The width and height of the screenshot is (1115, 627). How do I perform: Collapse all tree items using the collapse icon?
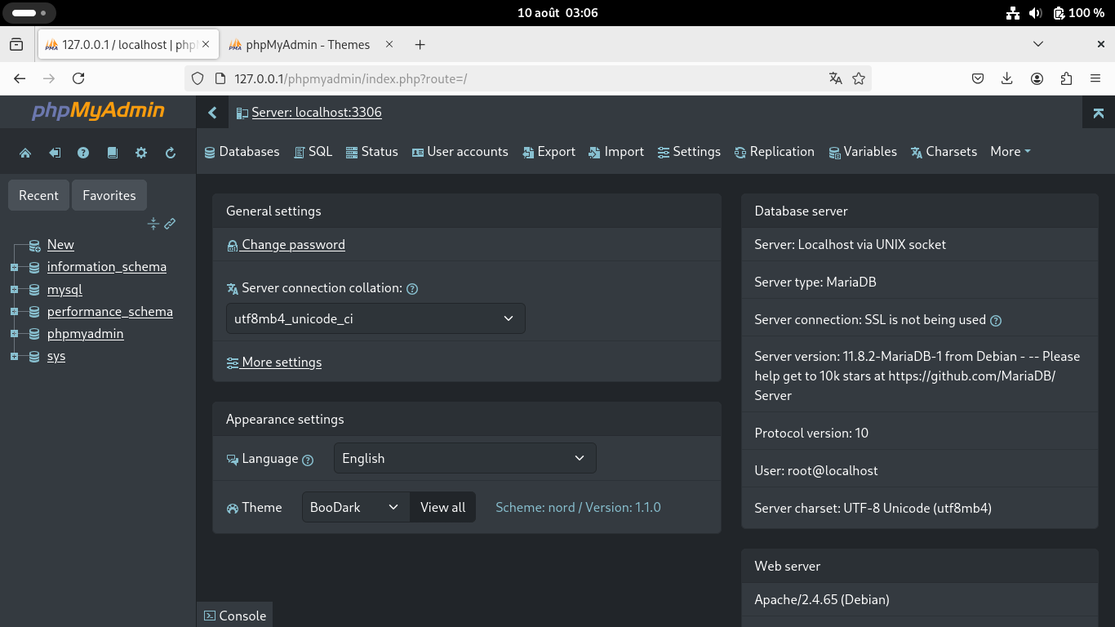154,223
